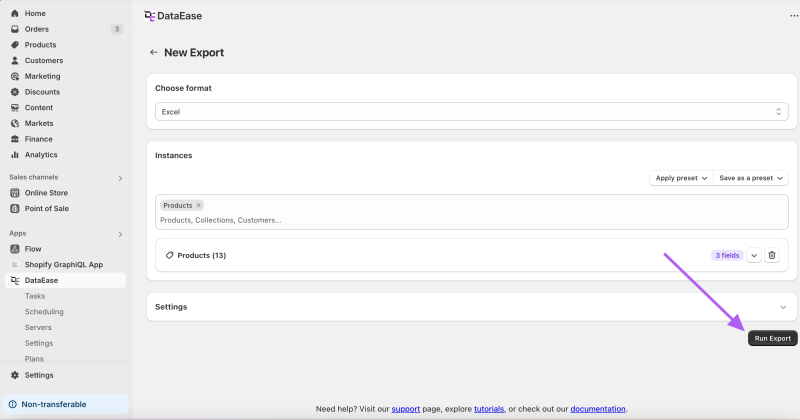Click the Sales channels label
The width and height of the screenshot is (800, 420).
34,177
